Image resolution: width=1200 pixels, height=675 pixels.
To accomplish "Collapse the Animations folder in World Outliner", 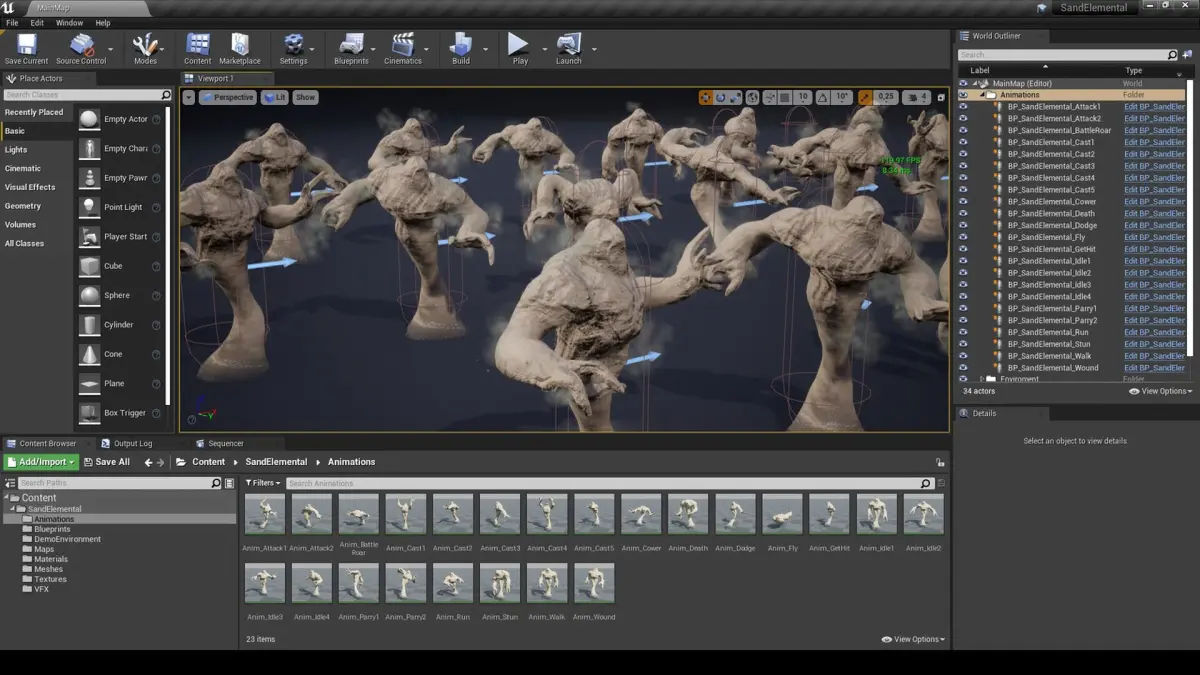I will pyautogui.click(x=982, y=95).
